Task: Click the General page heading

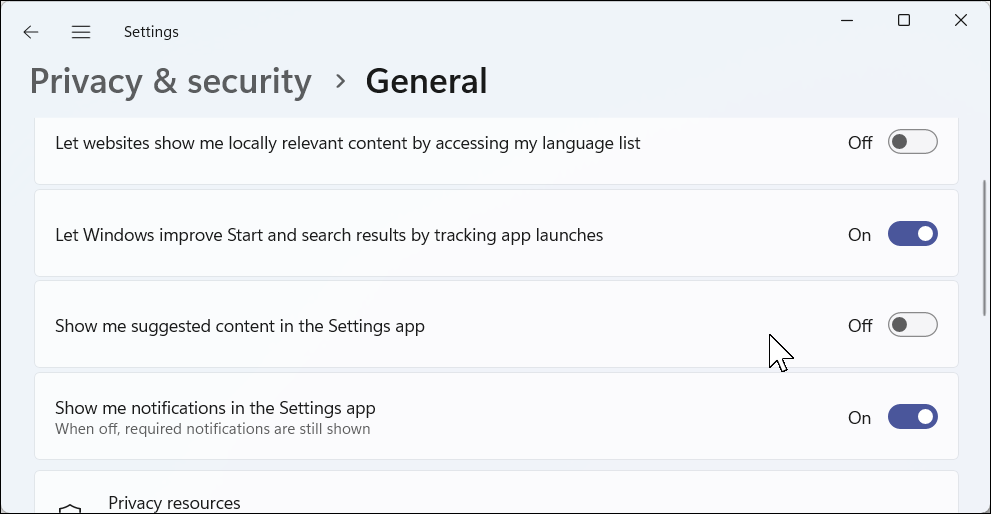Action: [426, 81]
